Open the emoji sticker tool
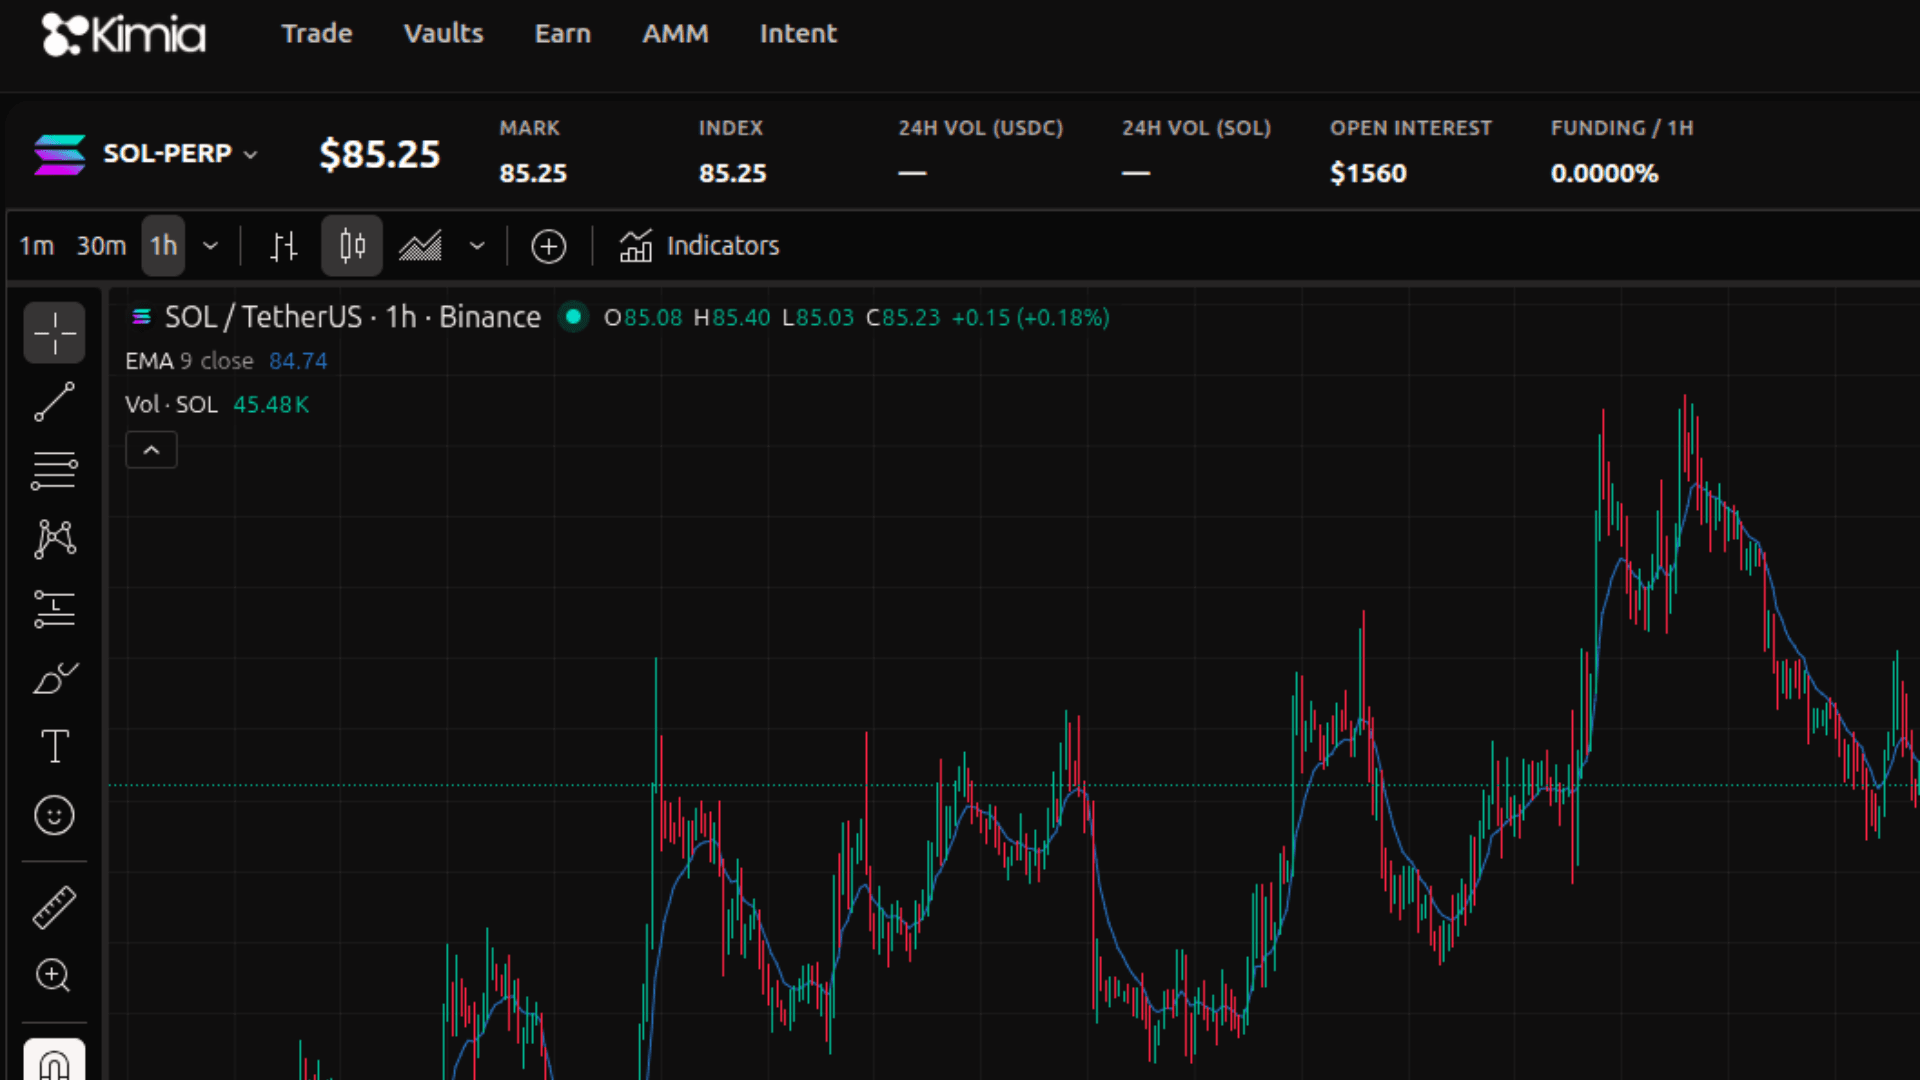This screenshot has width=1920, height=1080. click(54, 815)
